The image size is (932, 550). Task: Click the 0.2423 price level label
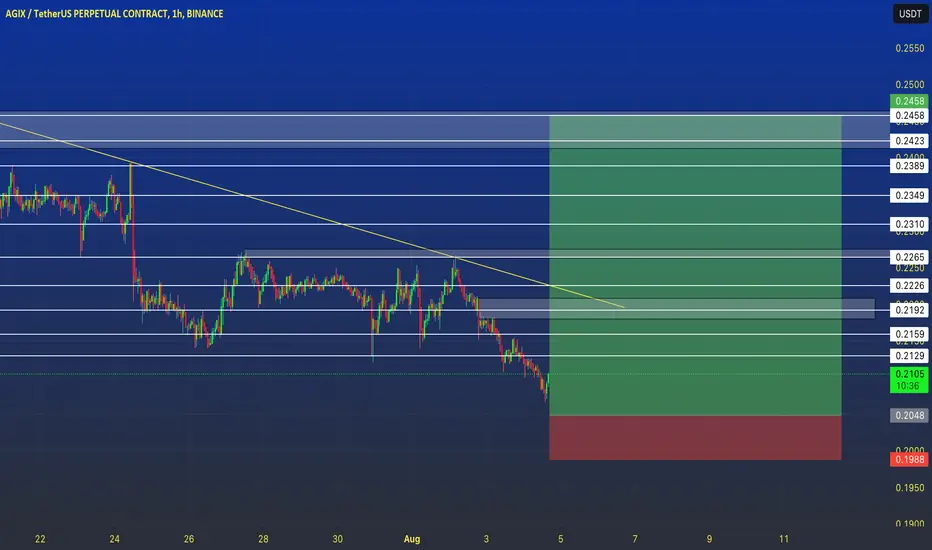click(909, 141)
